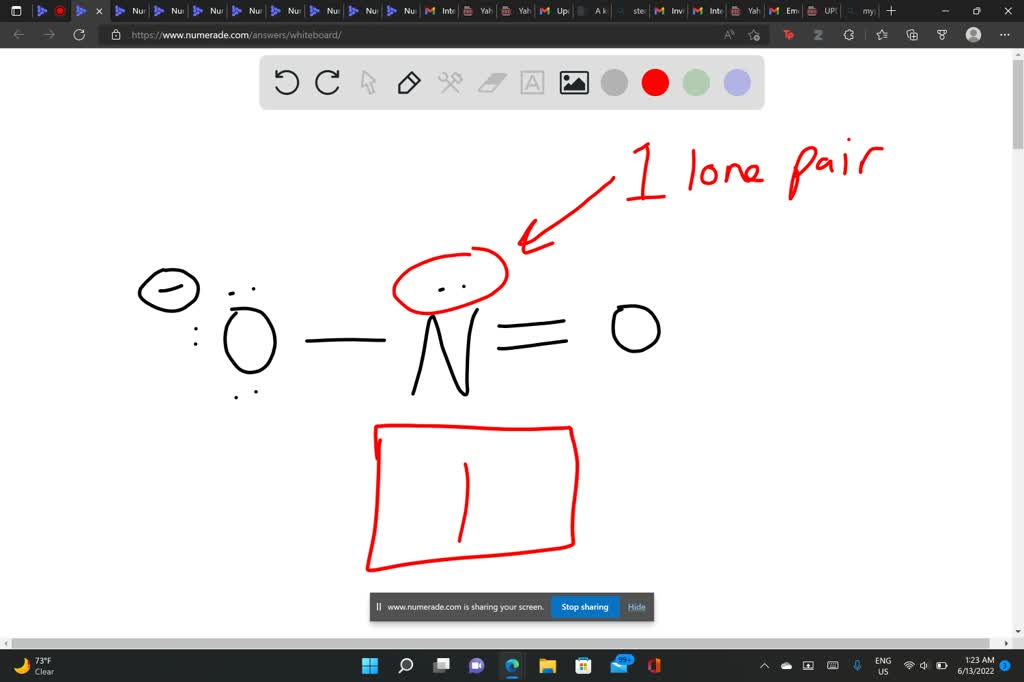Open browser settings menu

(x=1005, y=34)
